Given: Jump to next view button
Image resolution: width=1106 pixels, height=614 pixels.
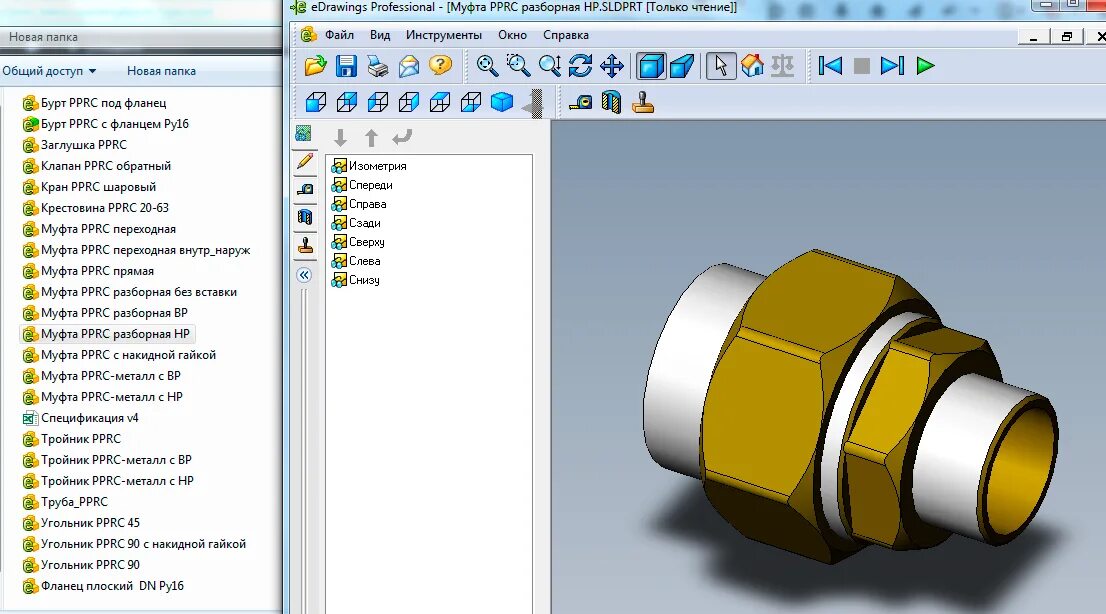Looking at the screenshot, I should tap(892, 66).
